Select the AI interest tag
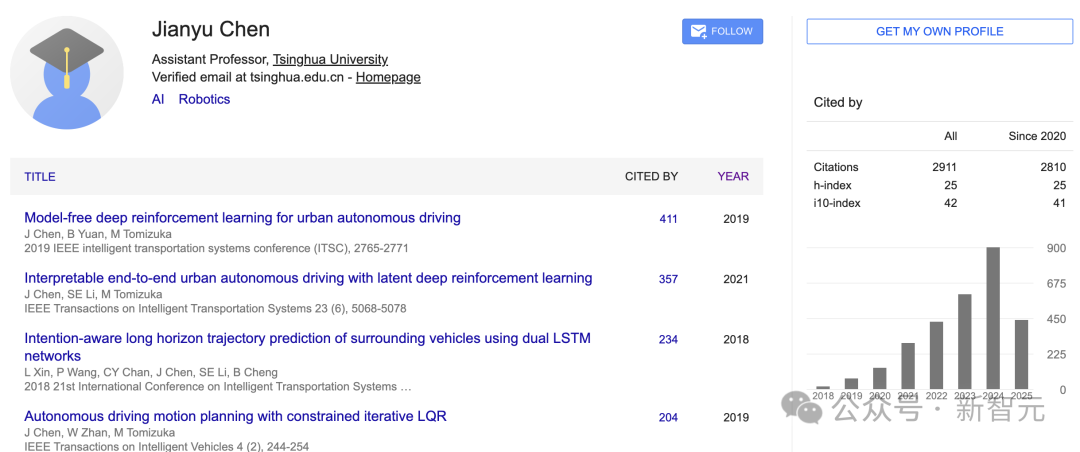 click(158, 99)
